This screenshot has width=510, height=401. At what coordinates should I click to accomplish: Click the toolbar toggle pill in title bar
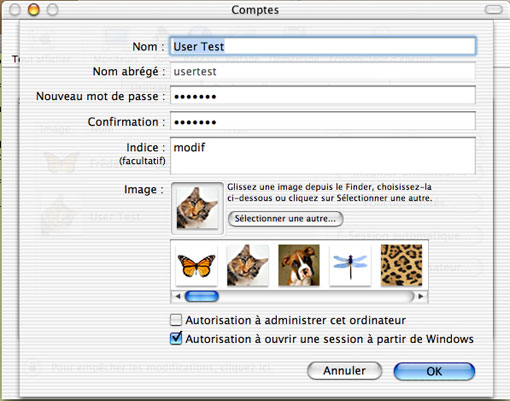pos(493,10)
